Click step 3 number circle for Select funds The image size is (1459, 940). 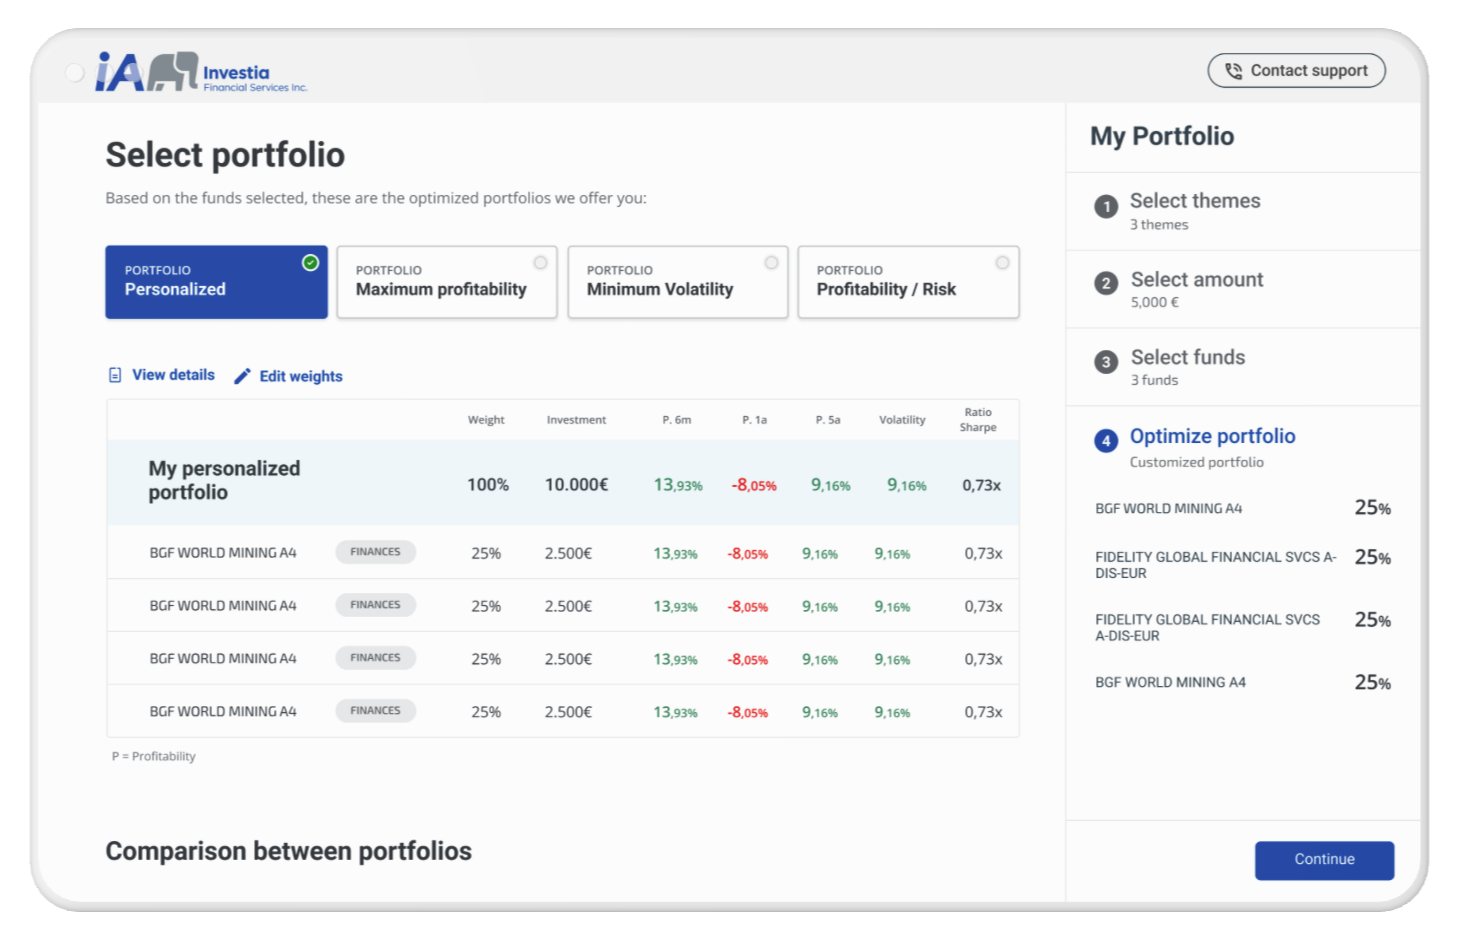coord(1106,362)
